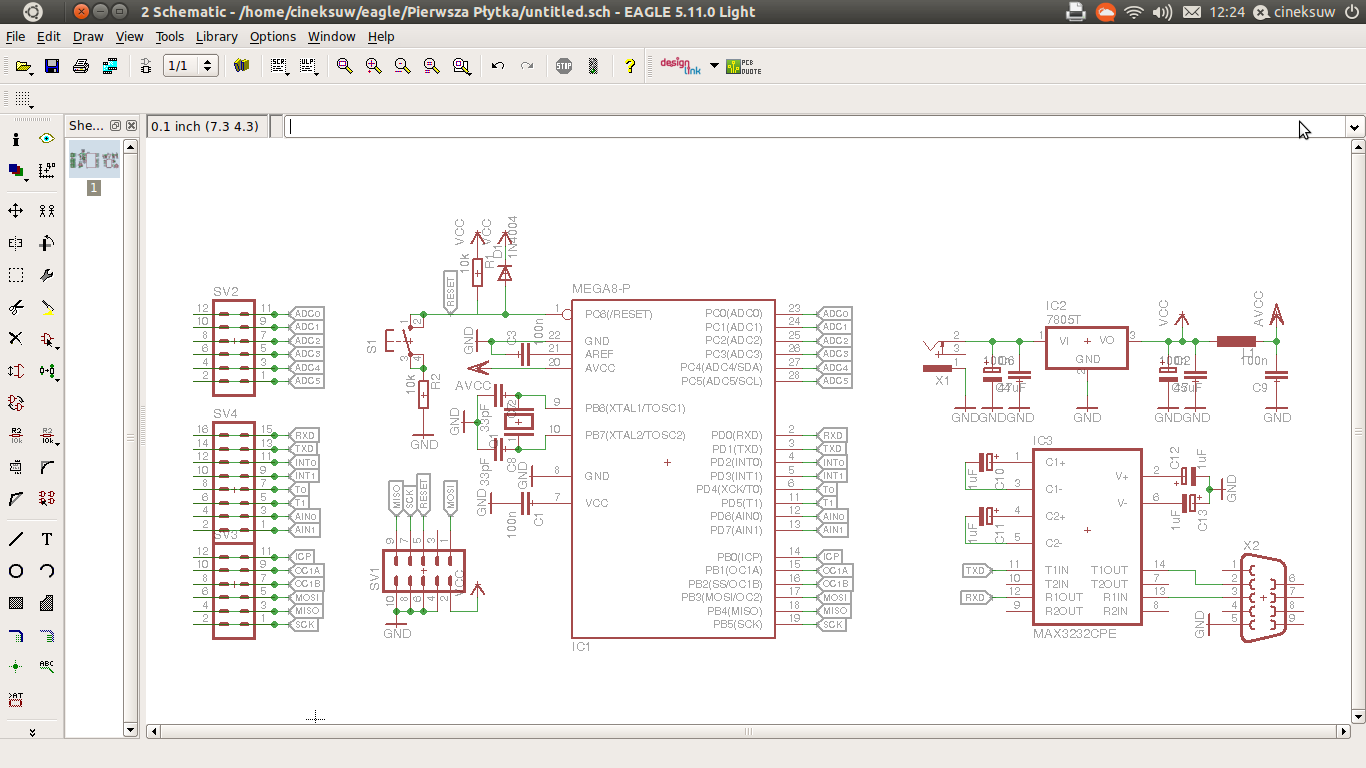Select the Polygon tool
This screenshot has width=1366, height=768.
(47, 603)
